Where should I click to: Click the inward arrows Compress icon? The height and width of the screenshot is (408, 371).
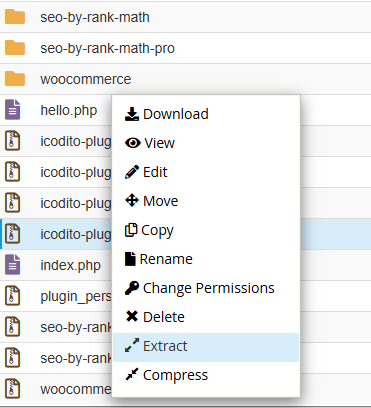click(x=132, y=374)
